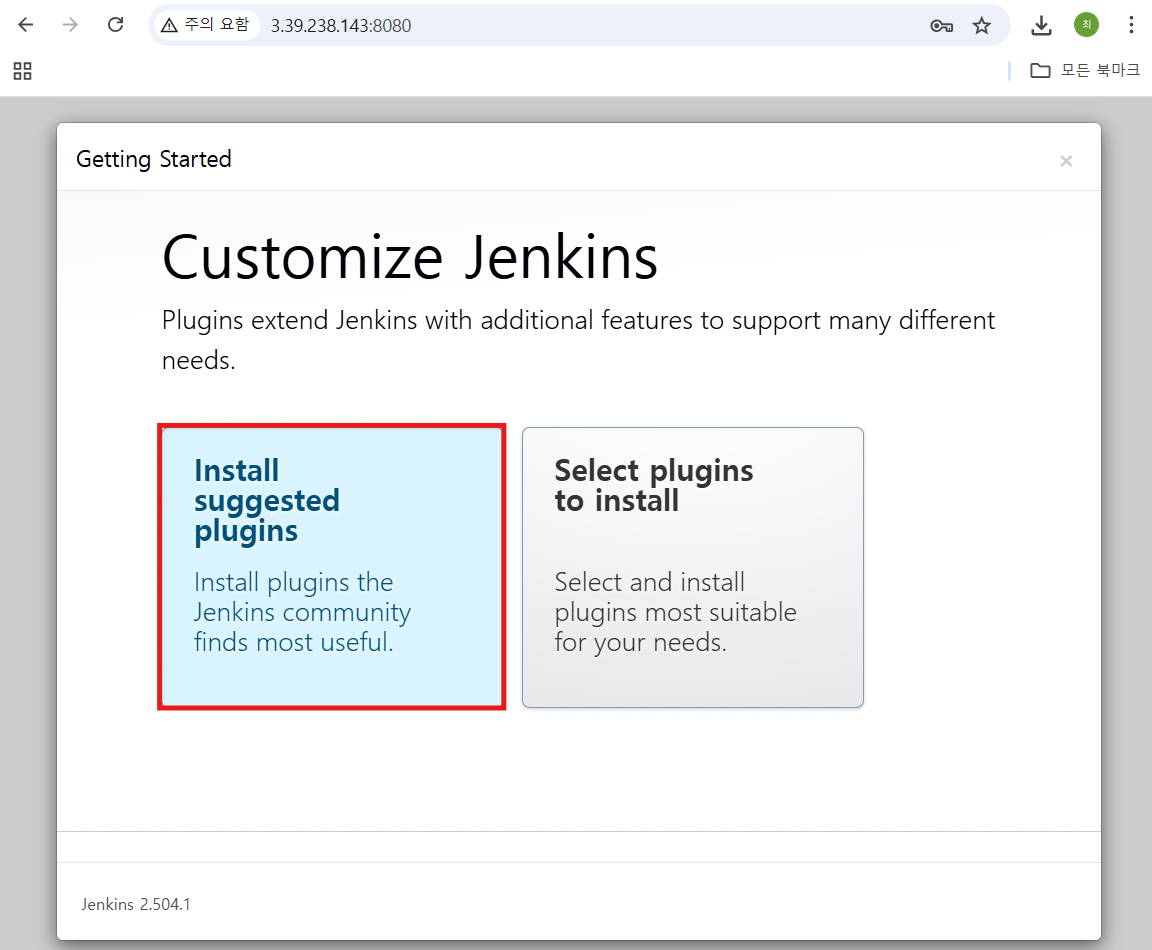This screenshot has width=1152, height=950.
Task: Open the security warning site info
Action: tap(206, 25)
